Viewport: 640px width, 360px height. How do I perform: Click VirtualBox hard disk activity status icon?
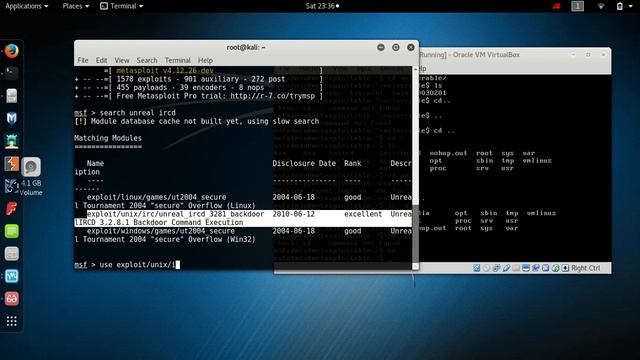[476, 268]
